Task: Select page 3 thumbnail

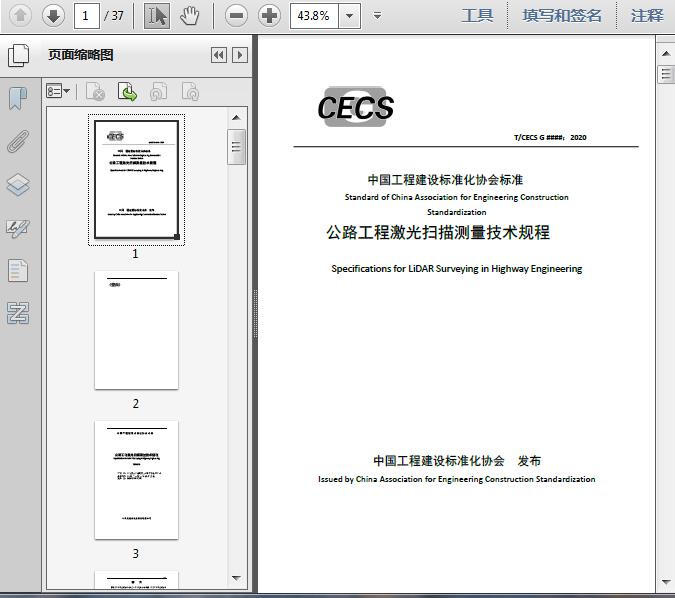Action: pos(136,480)
